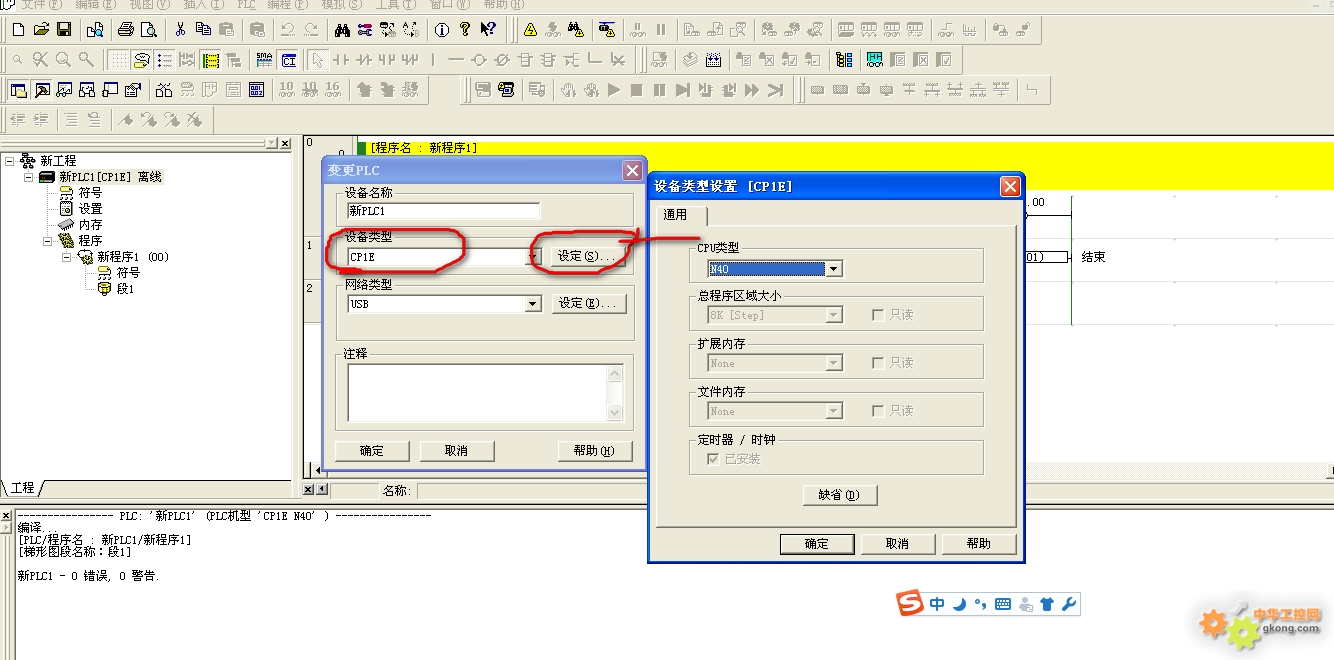Save the project with the floppy disk icon

[x=64, y=30]
